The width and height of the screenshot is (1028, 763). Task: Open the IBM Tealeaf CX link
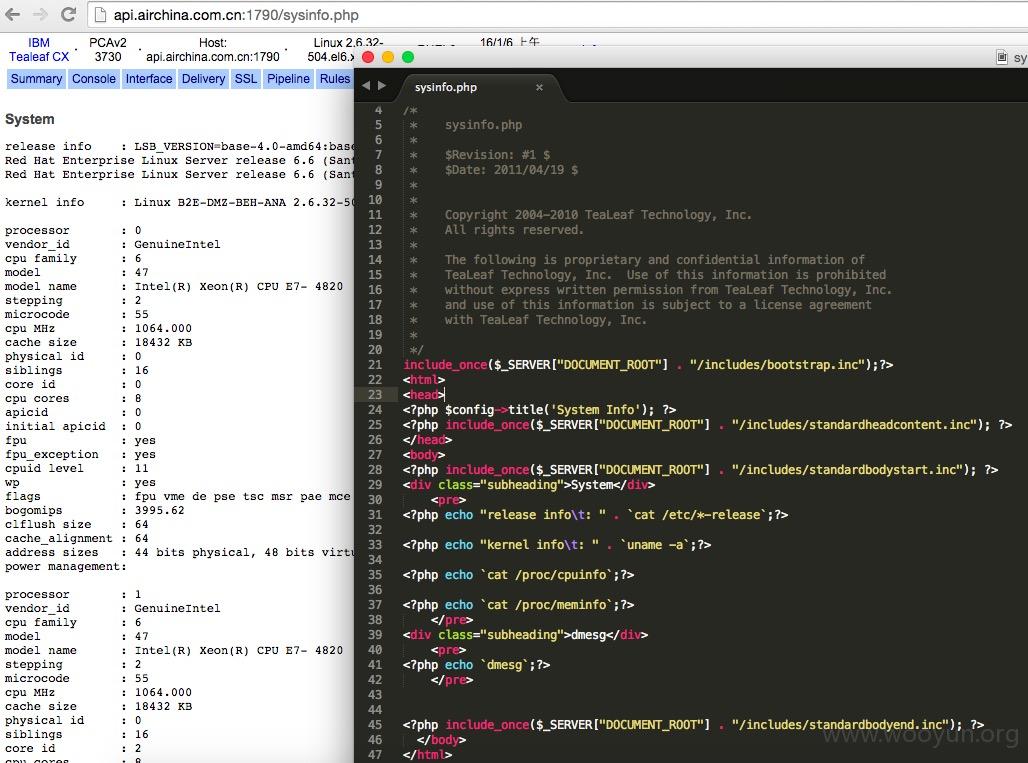click(39, 50)
